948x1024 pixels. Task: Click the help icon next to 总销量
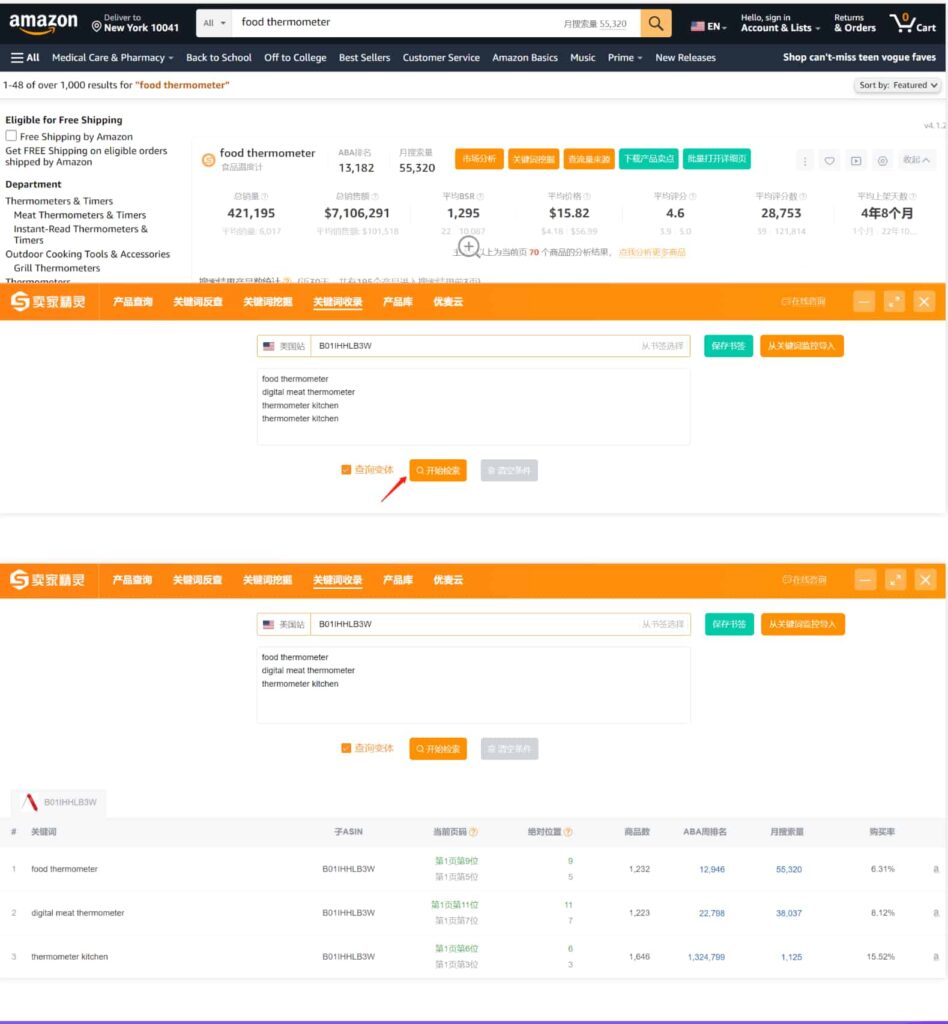pos(264,196)
